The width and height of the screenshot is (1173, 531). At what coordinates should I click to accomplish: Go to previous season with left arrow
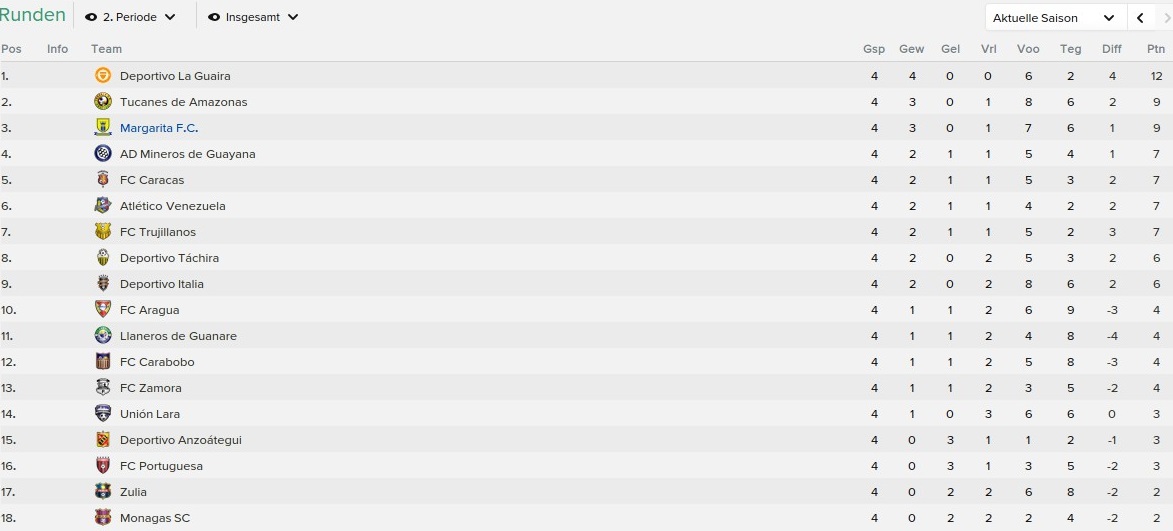pos(1140,18)
